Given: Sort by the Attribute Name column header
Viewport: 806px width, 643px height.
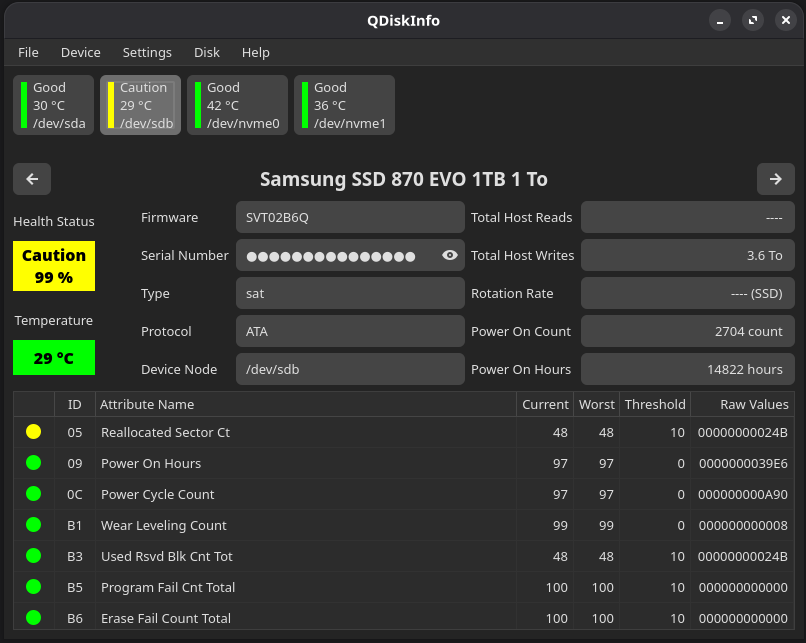Looking at the screenshot, I should coord(306,405).
